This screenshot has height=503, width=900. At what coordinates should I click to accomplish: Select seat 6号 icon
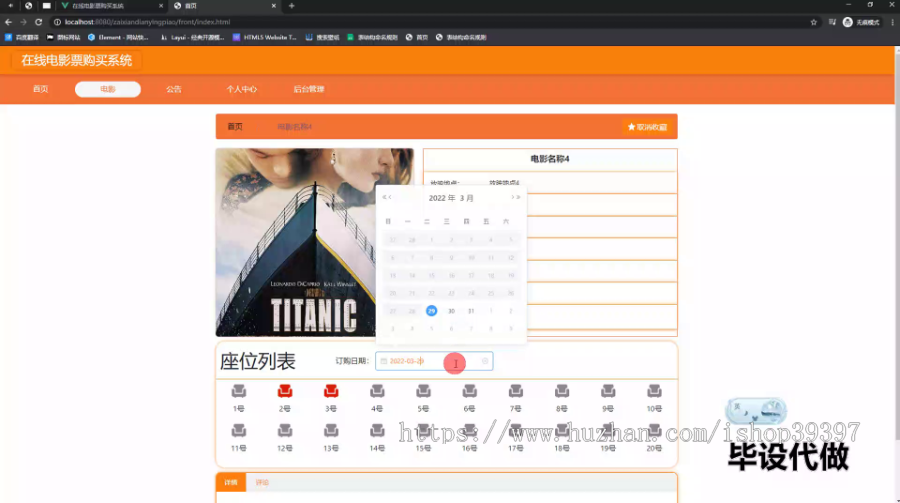(x=470, y=391)
